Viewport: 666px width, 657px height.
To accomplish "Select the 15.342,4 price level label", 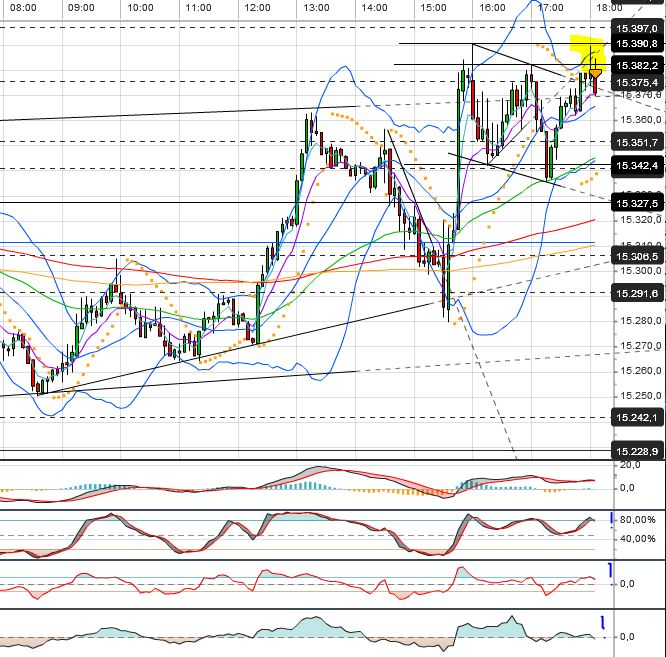I will (637, 165).
